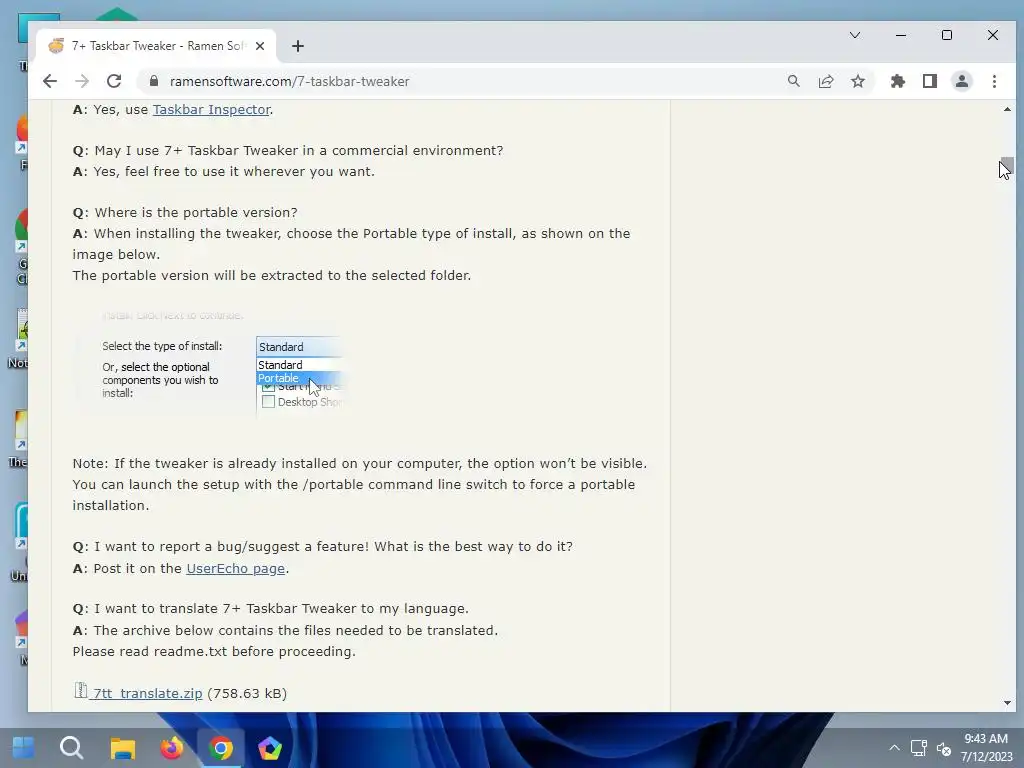The height and width of the screenshot is (768, 1024).
Task: Click 'Where is the portable version?' text
Action: [x=196, y=212]
